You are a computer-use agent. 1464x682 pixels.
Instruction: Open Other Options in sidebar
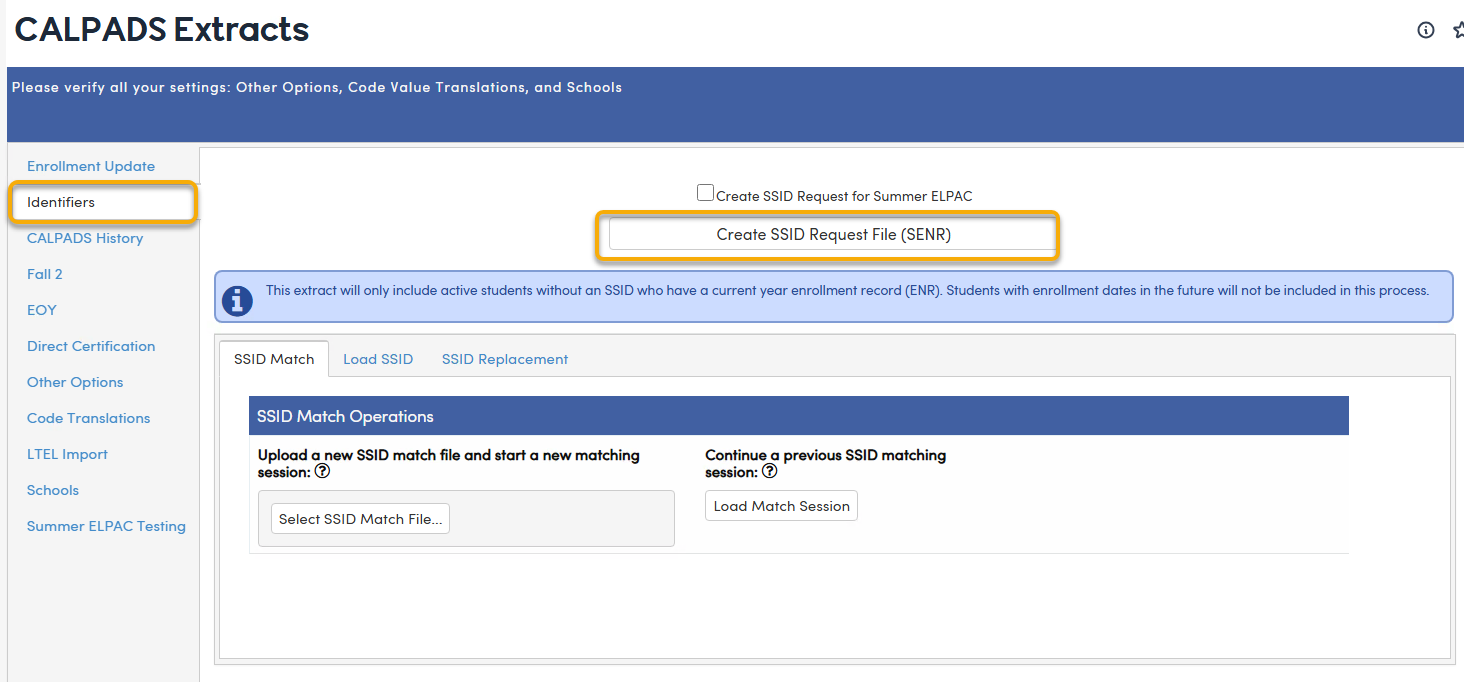pyautogui.click(x=75, y=382)
